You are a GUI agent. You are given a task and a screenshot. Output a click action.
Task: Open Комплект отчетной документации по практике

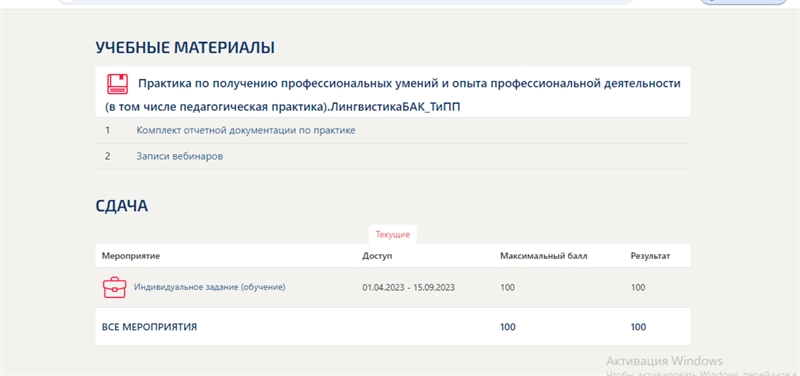coord(245,130)
